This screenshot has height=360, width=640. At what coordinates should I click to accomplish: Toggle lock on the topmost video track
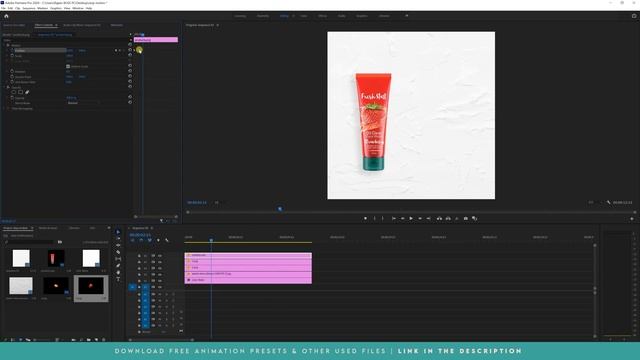[139, 256]
